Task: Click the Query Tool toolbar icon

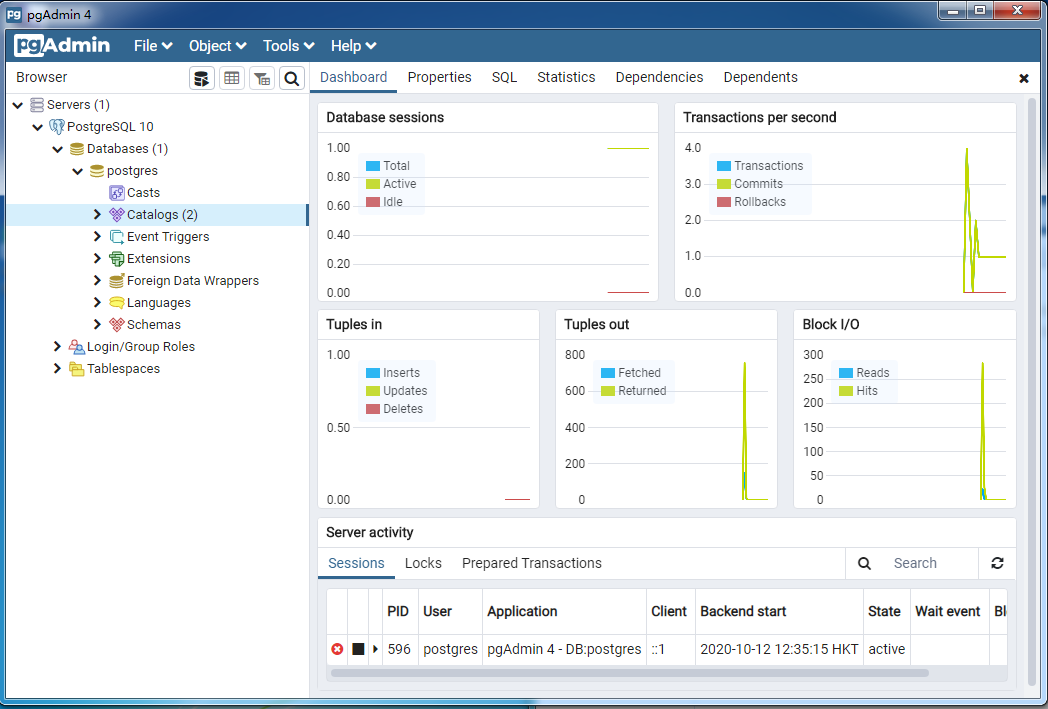Action: (x=202, y=78)
